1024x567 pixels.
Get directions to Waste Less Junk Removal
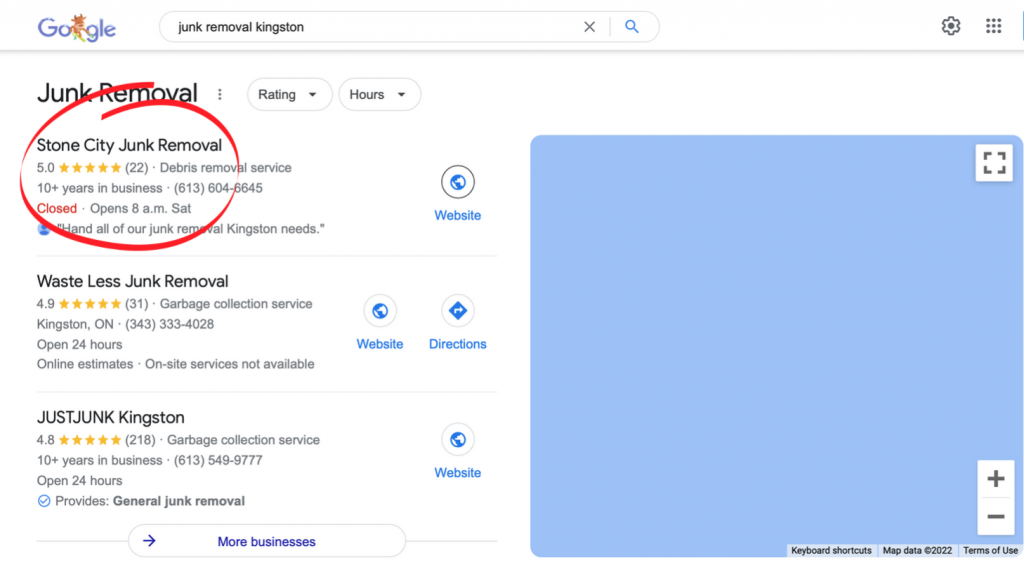click(x=457, y=323)
